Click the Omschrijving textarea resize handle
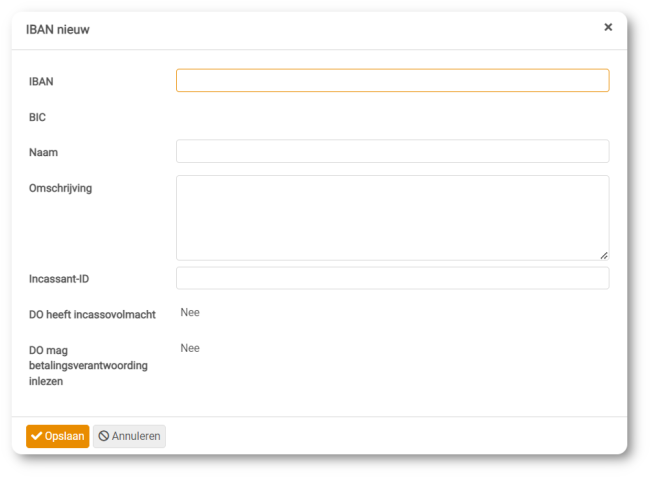Image resolution: width=650 pixels, height=477 pixels. tap(604, 256)
